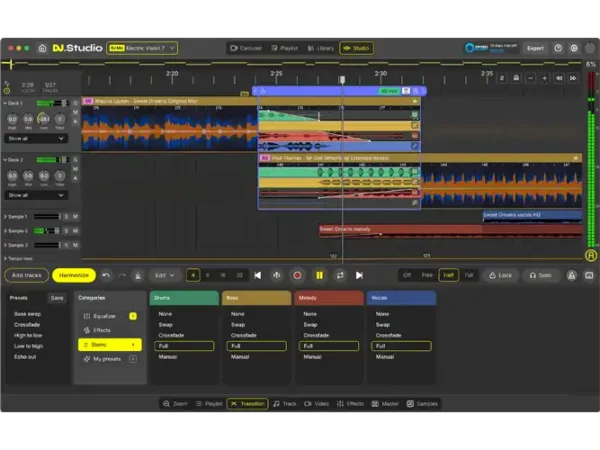Open Deck 2 Show all dropdown

(x=36, y=195)
